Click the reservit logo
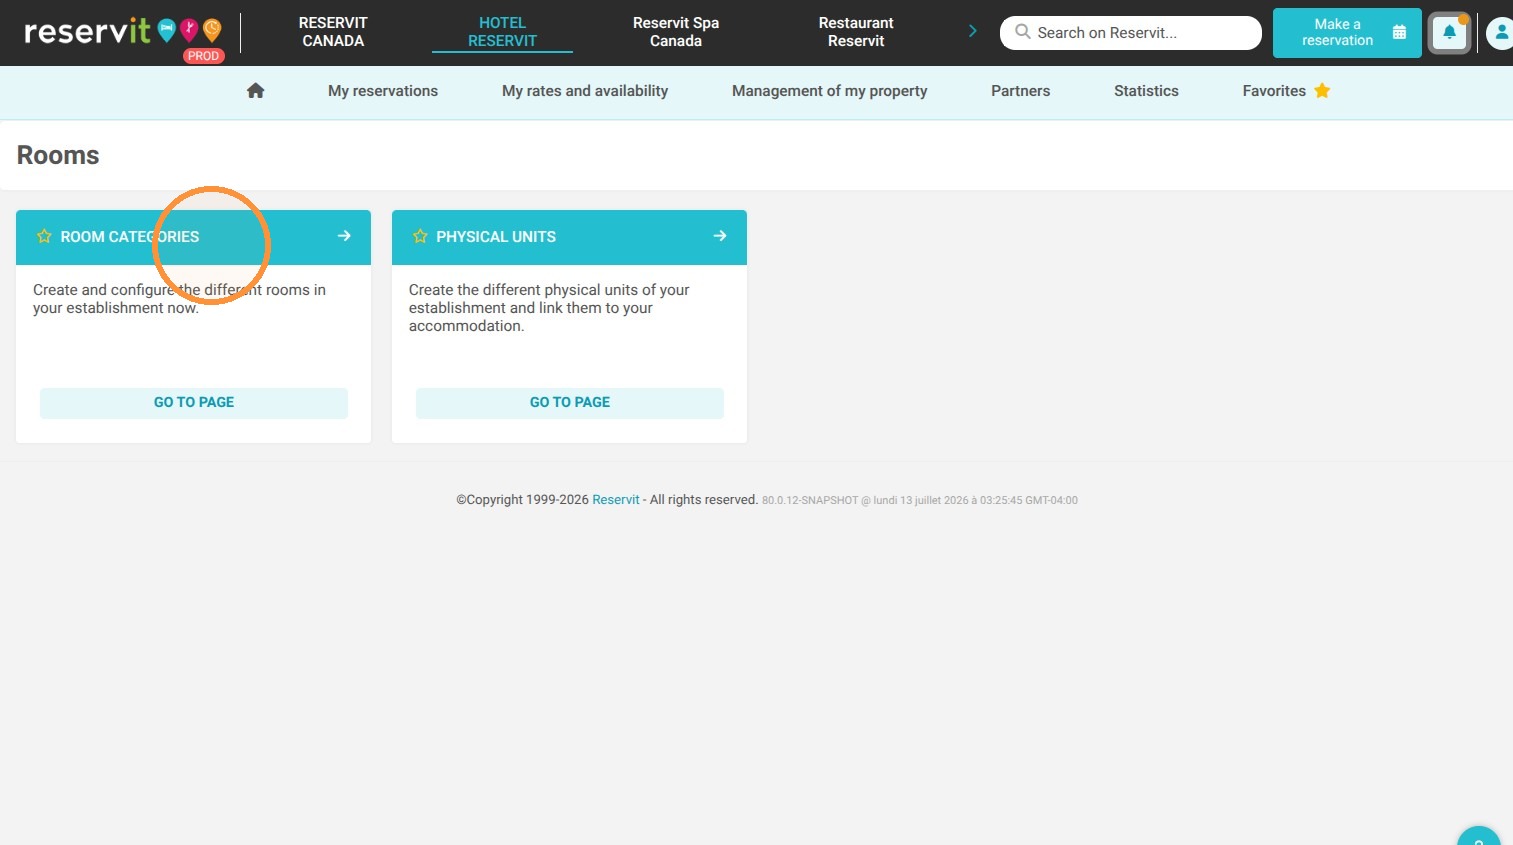 click(x=88, y=32)
